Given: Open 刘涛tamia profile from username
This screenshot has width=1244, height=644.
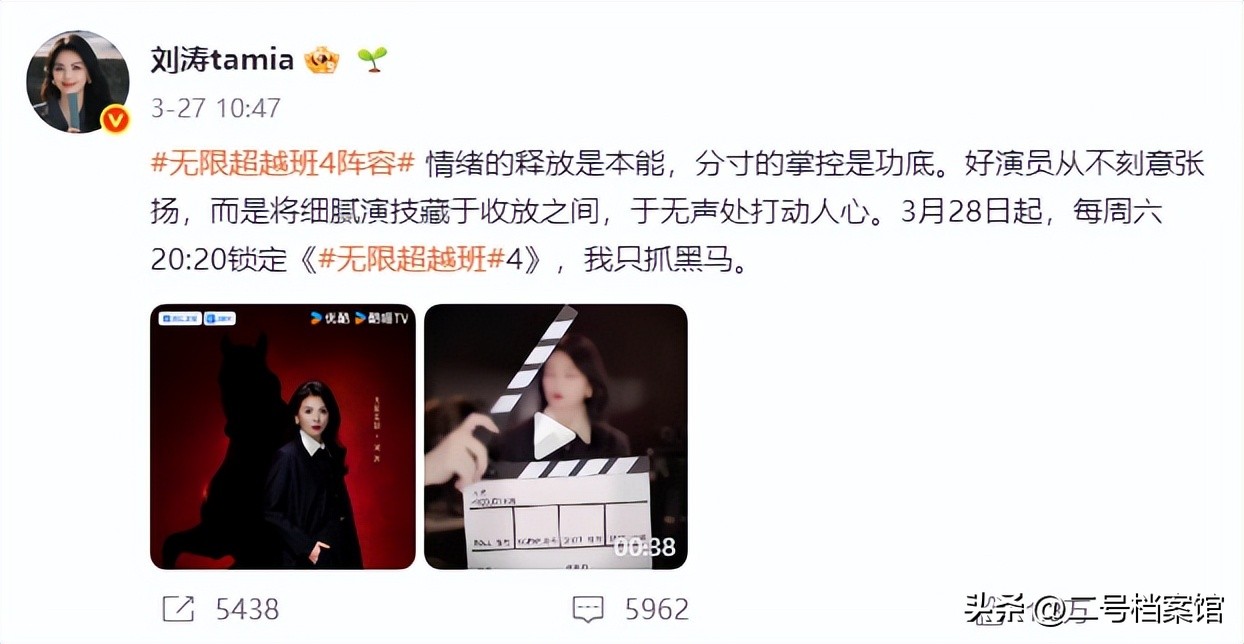Looking at the screenshot, I should pyautogui.click(x=222, y=60).
